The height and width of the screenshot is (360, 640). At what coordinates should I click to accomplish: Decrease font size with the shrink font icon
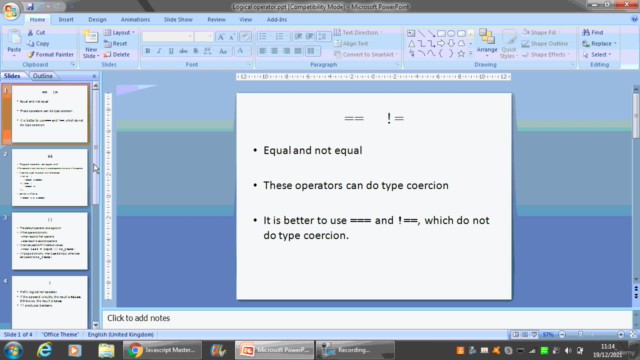[231, 37]
